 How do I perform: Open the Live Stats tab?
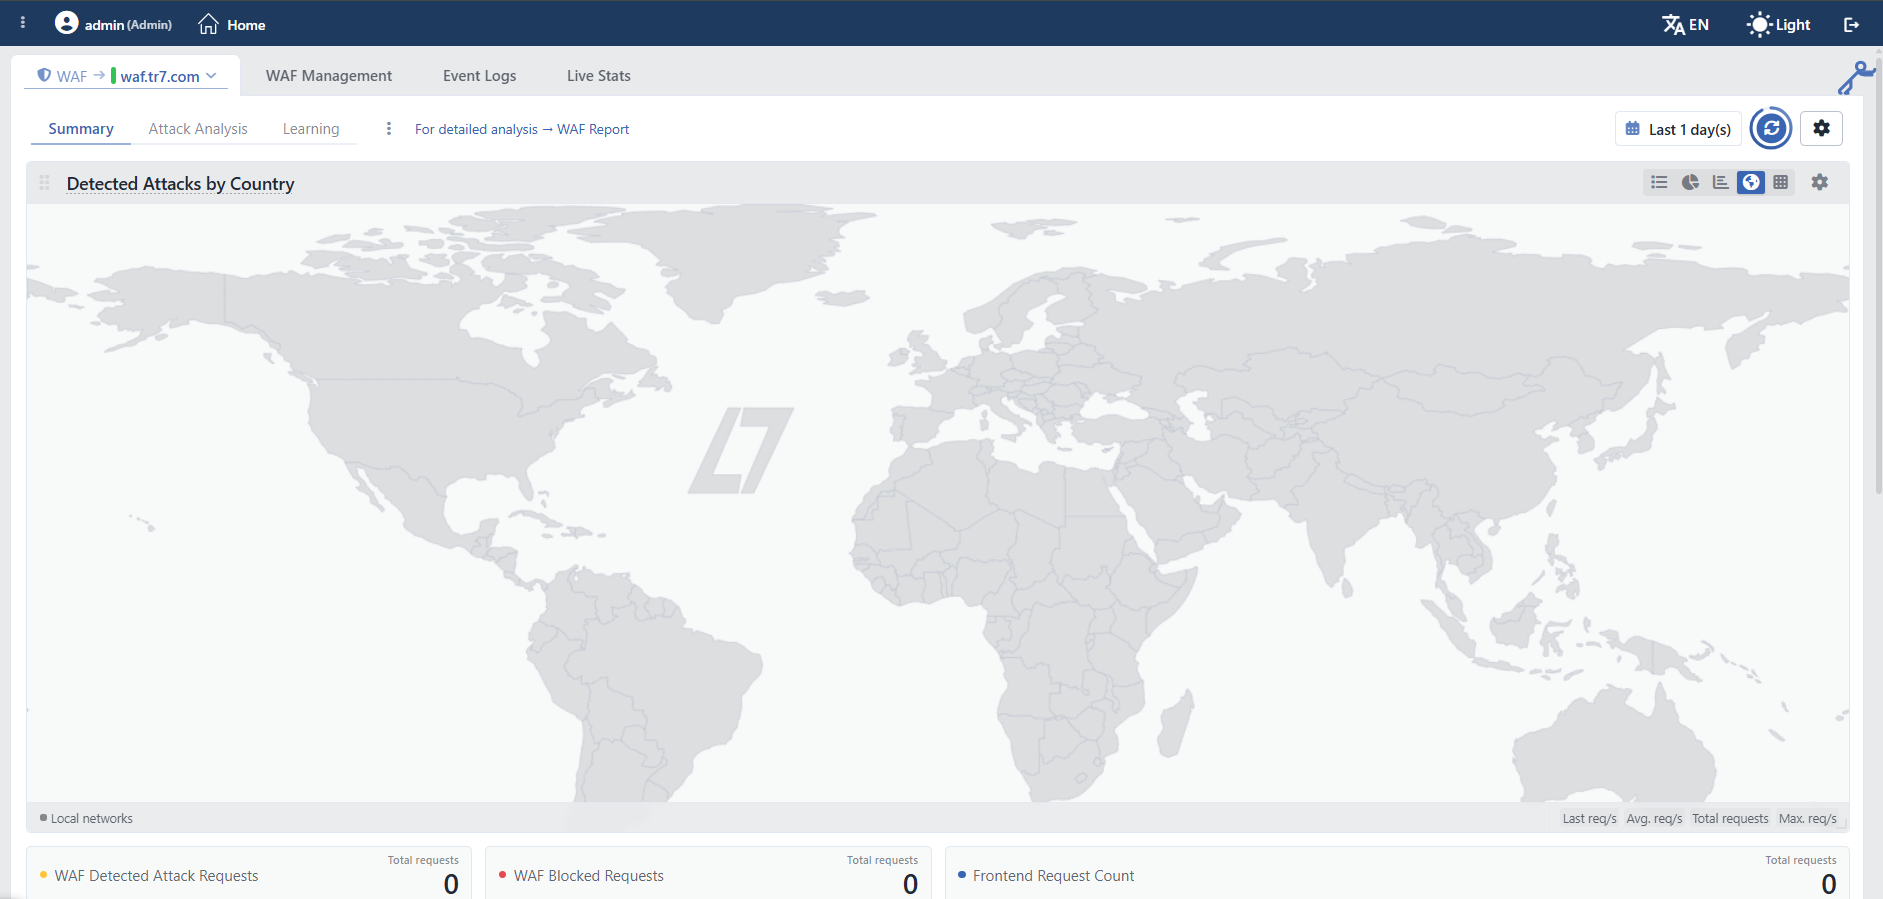[x=599, y=76]
